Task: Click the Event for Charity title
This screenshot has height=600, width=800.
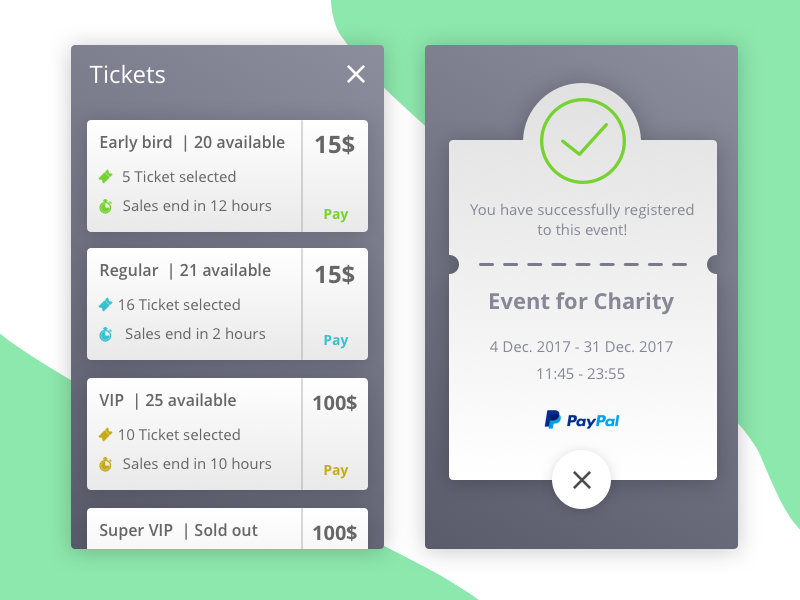Action: (x=581, y=302)
